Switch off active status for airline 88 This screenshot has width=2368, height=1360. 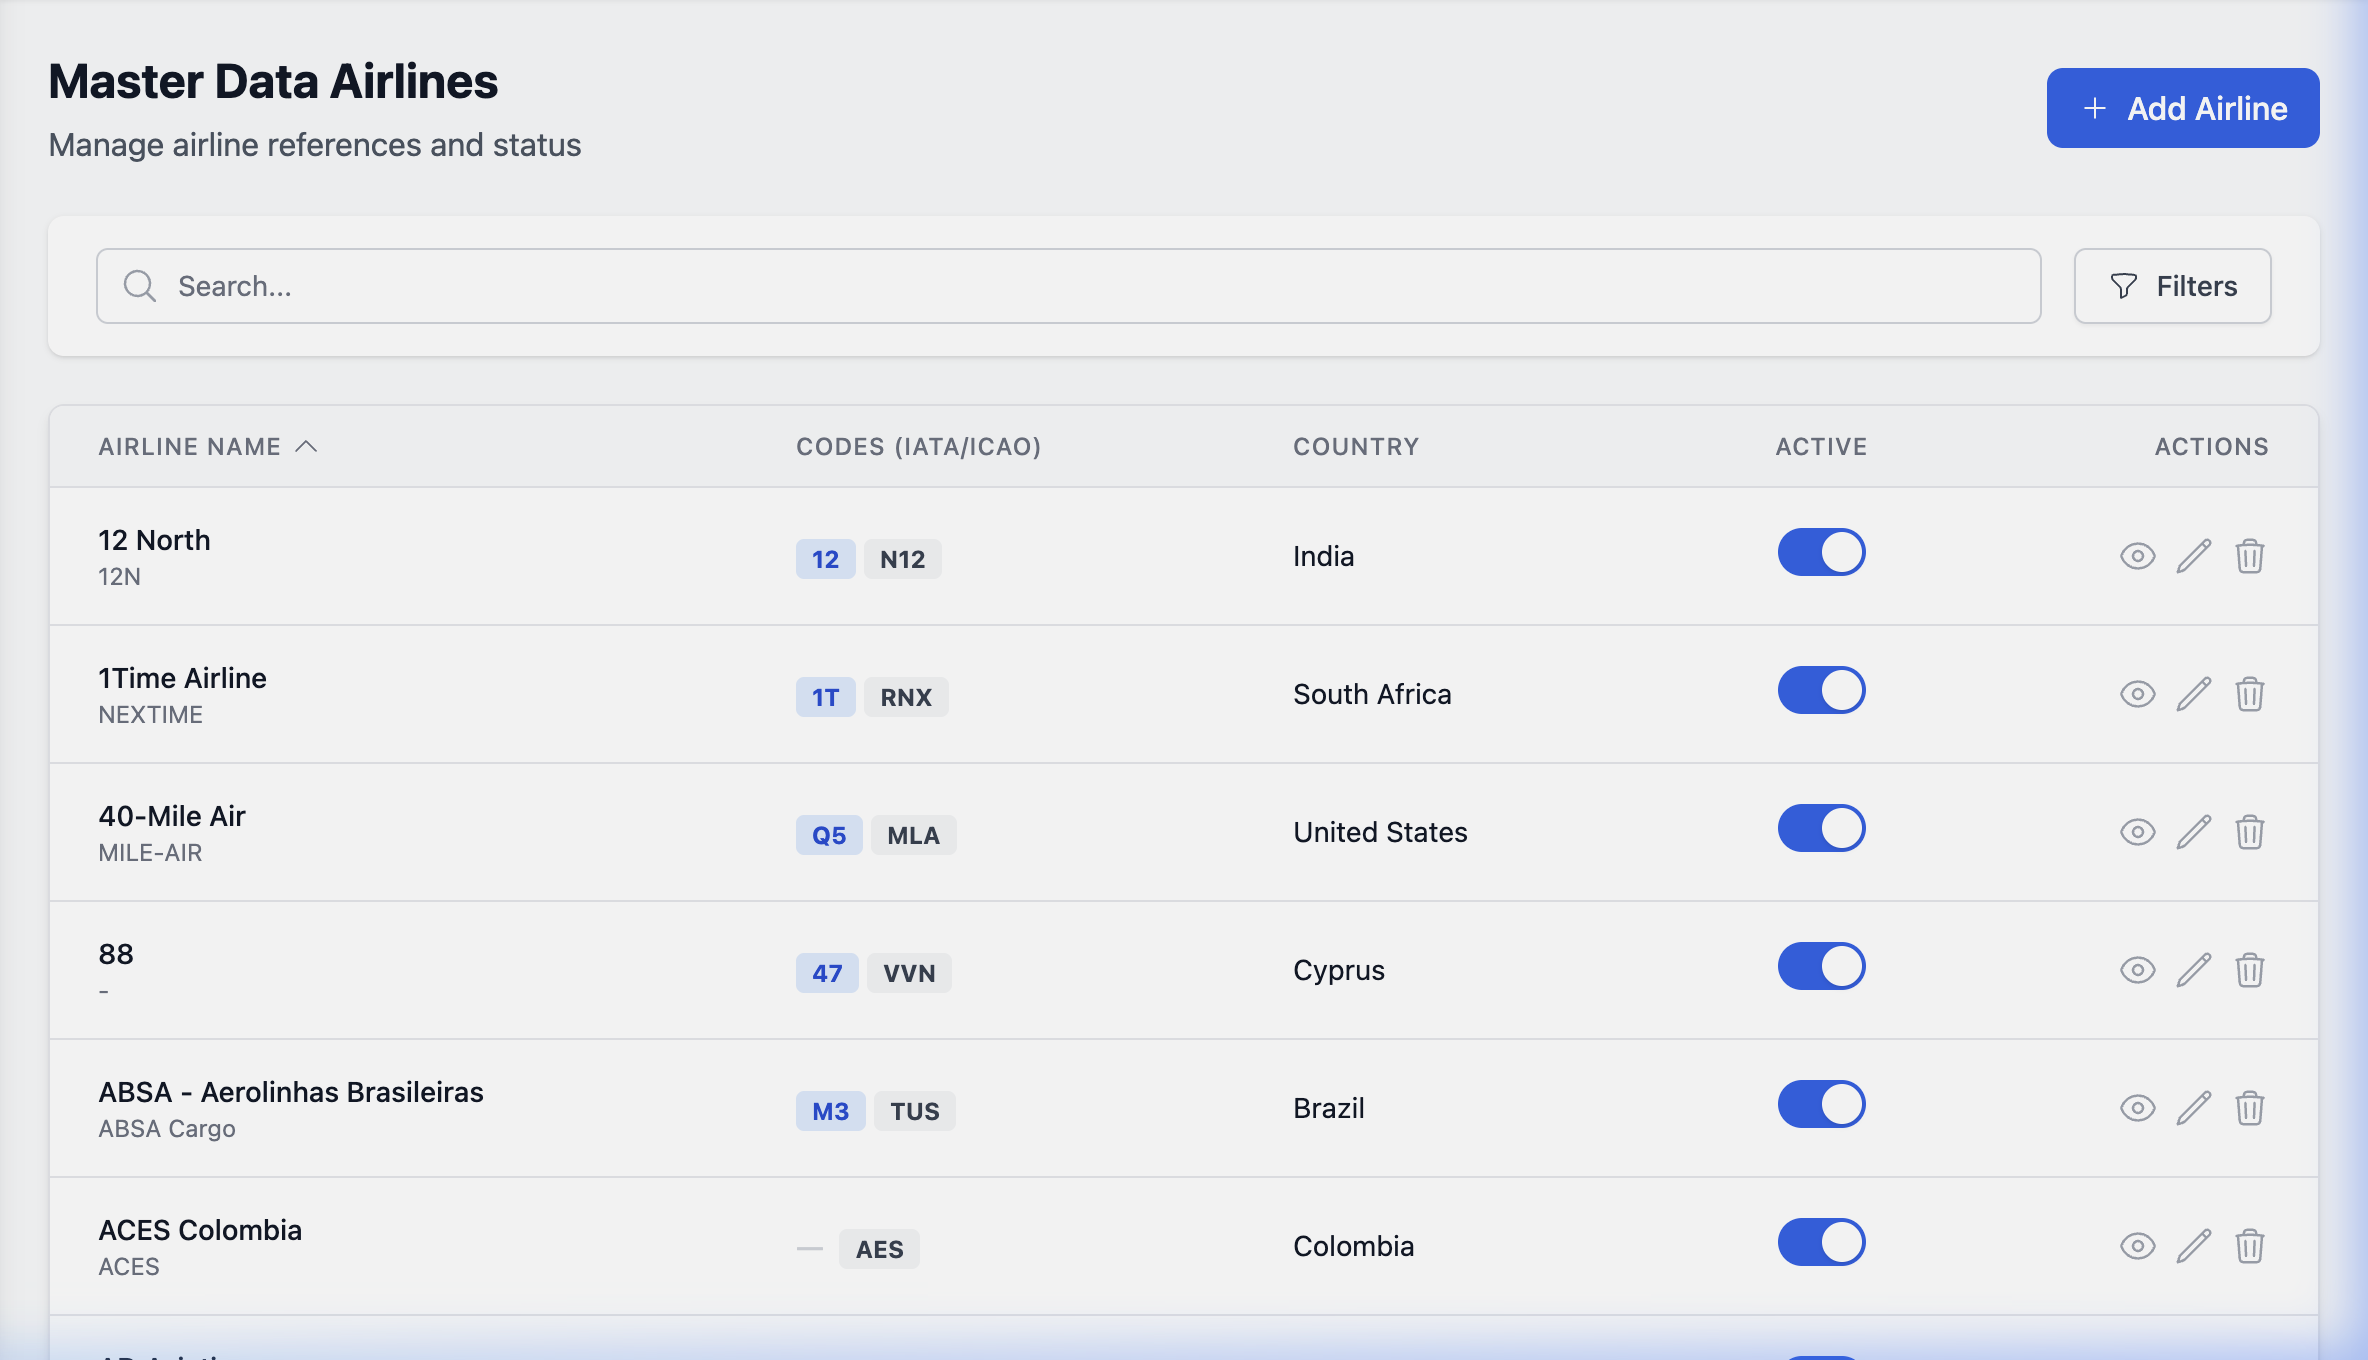pos(1821,966)
